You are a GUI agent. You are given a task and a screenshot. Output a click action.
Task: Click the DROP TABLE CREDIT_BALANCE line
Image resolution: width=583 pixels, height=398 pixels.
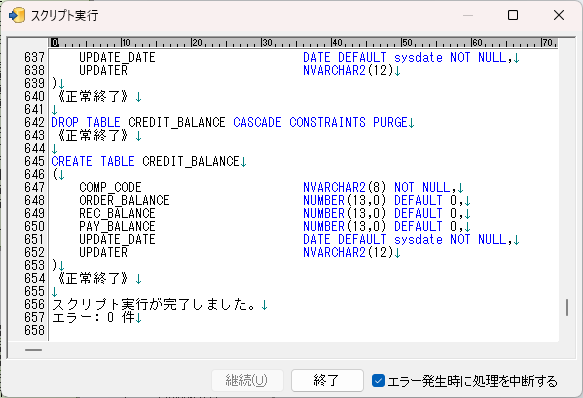233,122
